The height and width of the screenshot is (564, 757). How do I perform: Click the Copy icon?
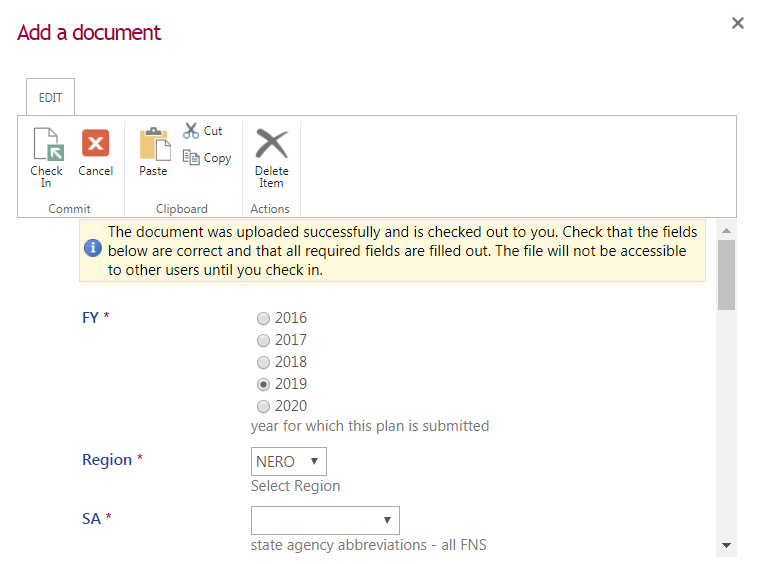click(191, 157)
